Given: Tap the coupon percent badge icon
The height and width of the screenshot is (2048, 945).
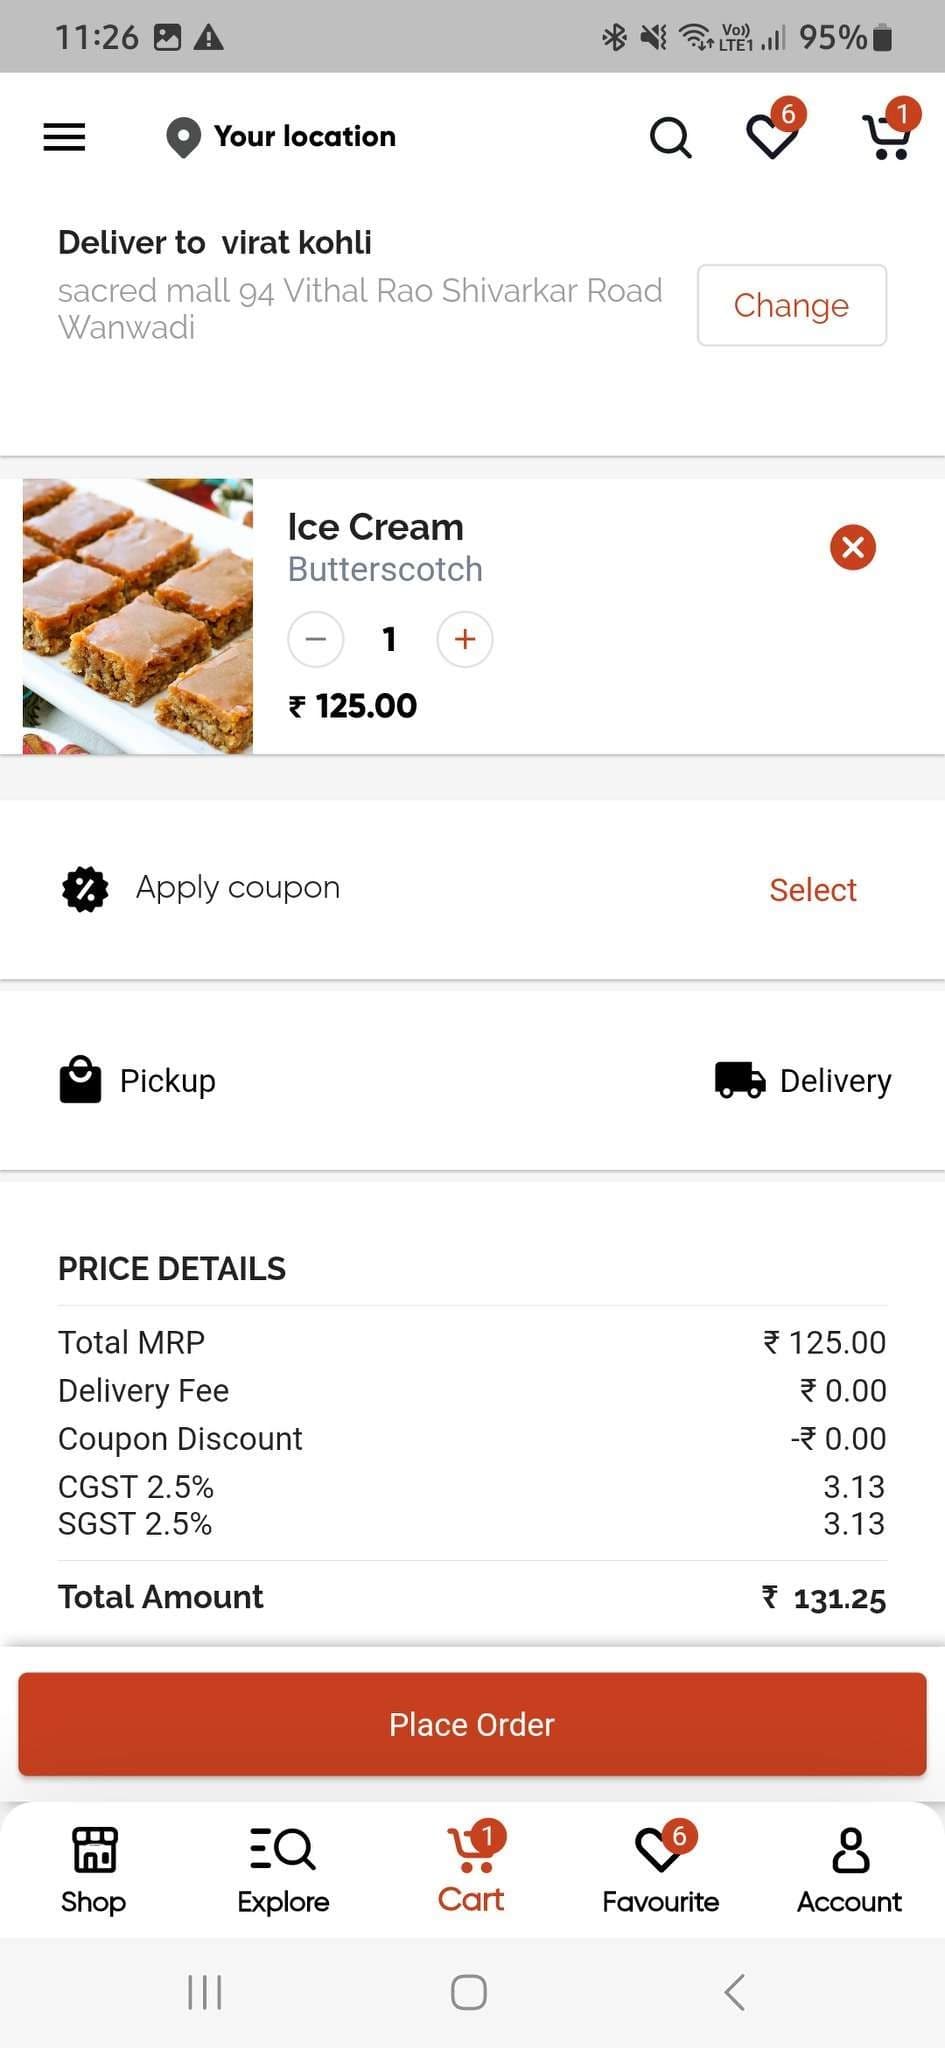Looking at the screenshot, I should (85, 889).
